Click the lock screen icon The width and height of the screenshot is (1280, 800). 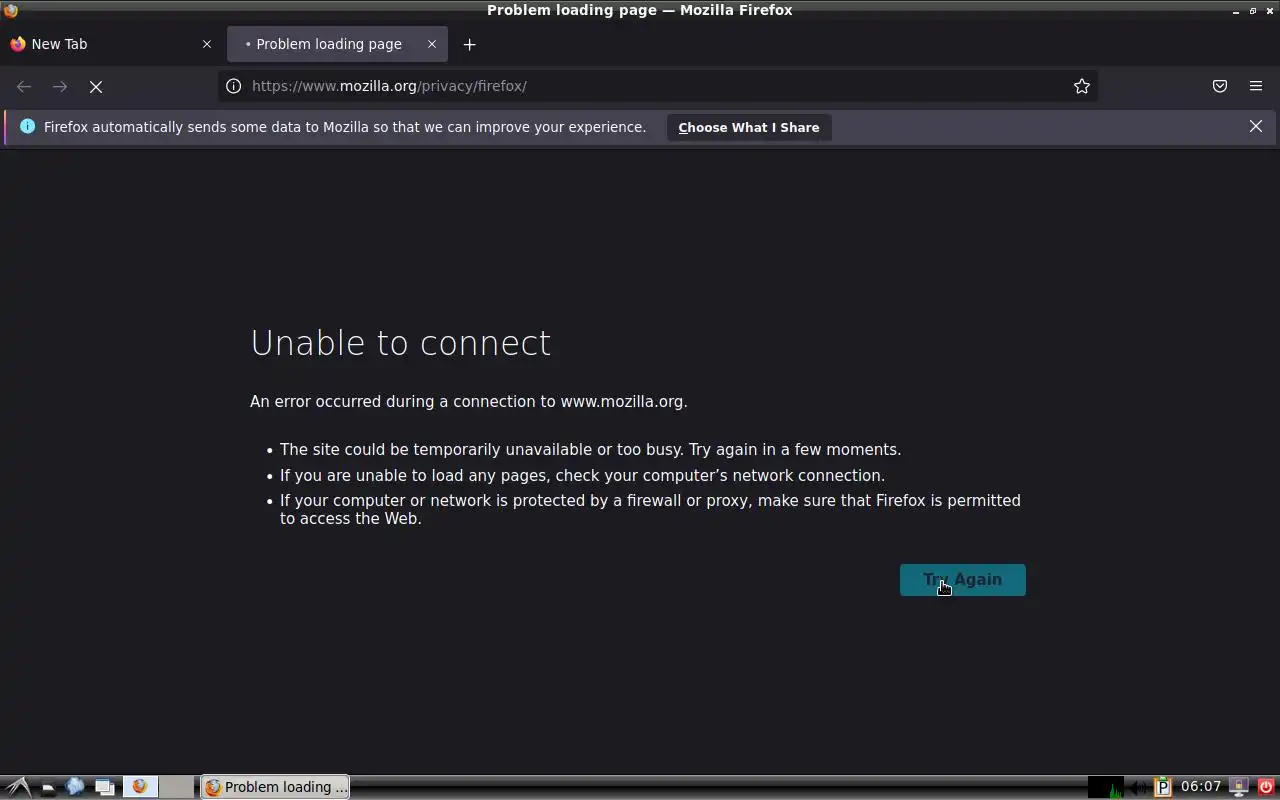1239,787
